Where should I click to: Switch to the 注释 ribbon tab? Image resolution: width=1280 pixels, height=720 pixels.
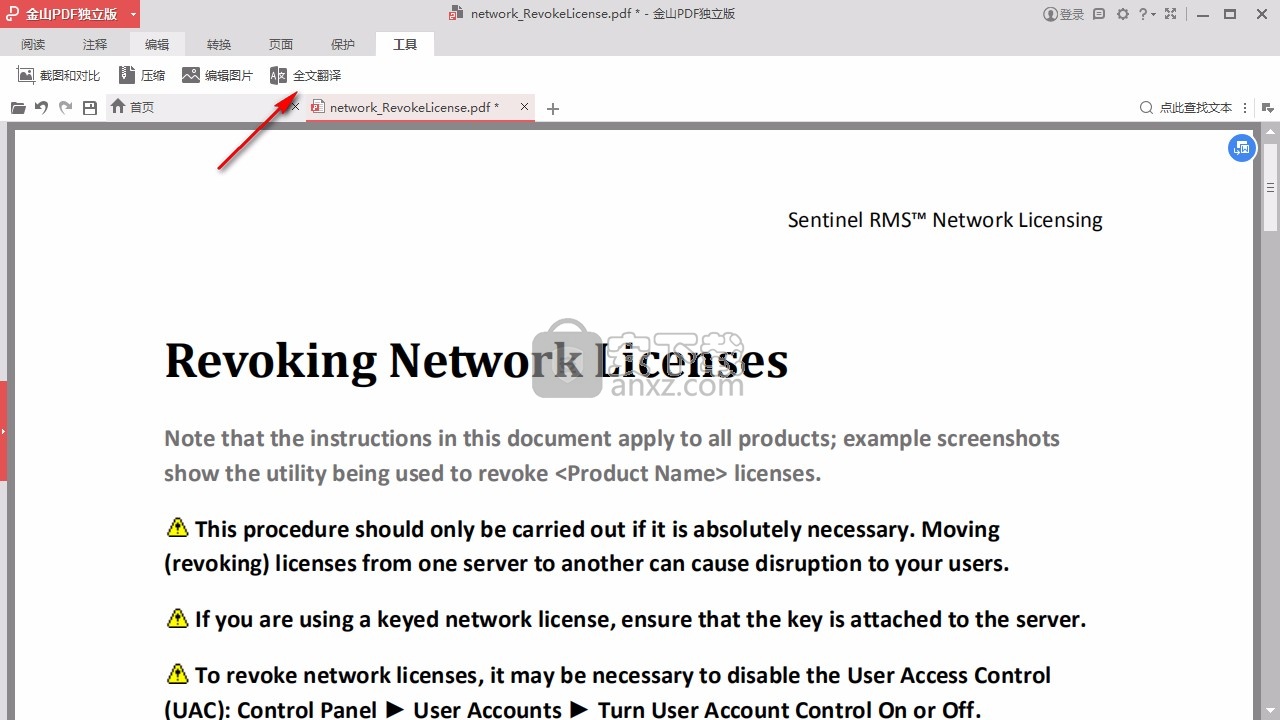(95, 45)
